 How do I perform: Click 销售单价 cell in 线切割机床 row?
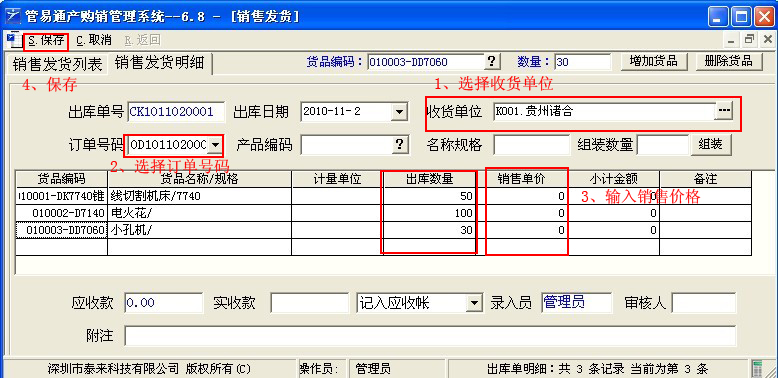pos(521,196)
